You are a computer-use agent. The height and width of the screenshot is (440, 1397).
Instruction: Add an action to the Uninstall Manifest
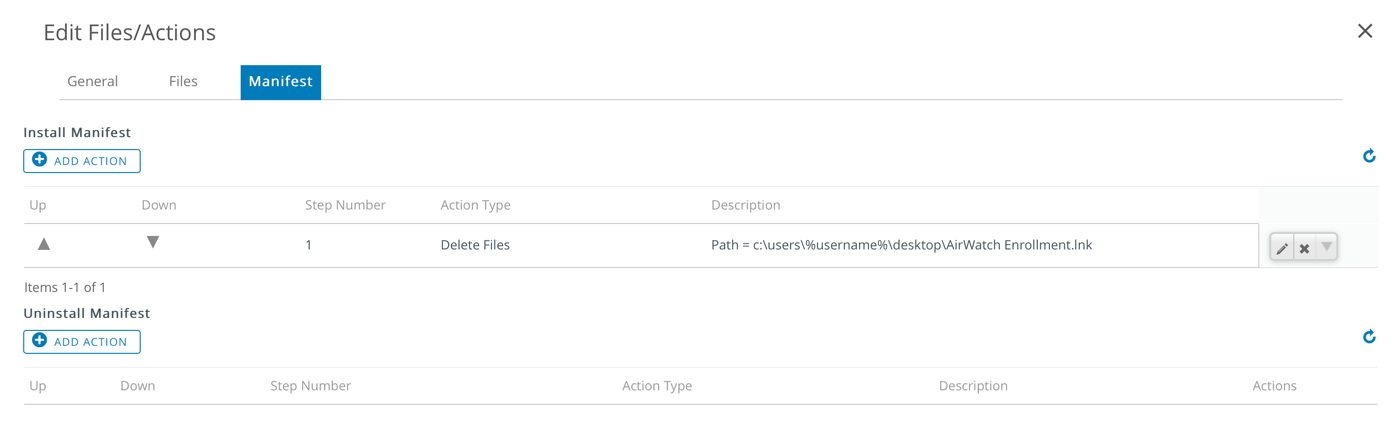click(x=82, y=342)
